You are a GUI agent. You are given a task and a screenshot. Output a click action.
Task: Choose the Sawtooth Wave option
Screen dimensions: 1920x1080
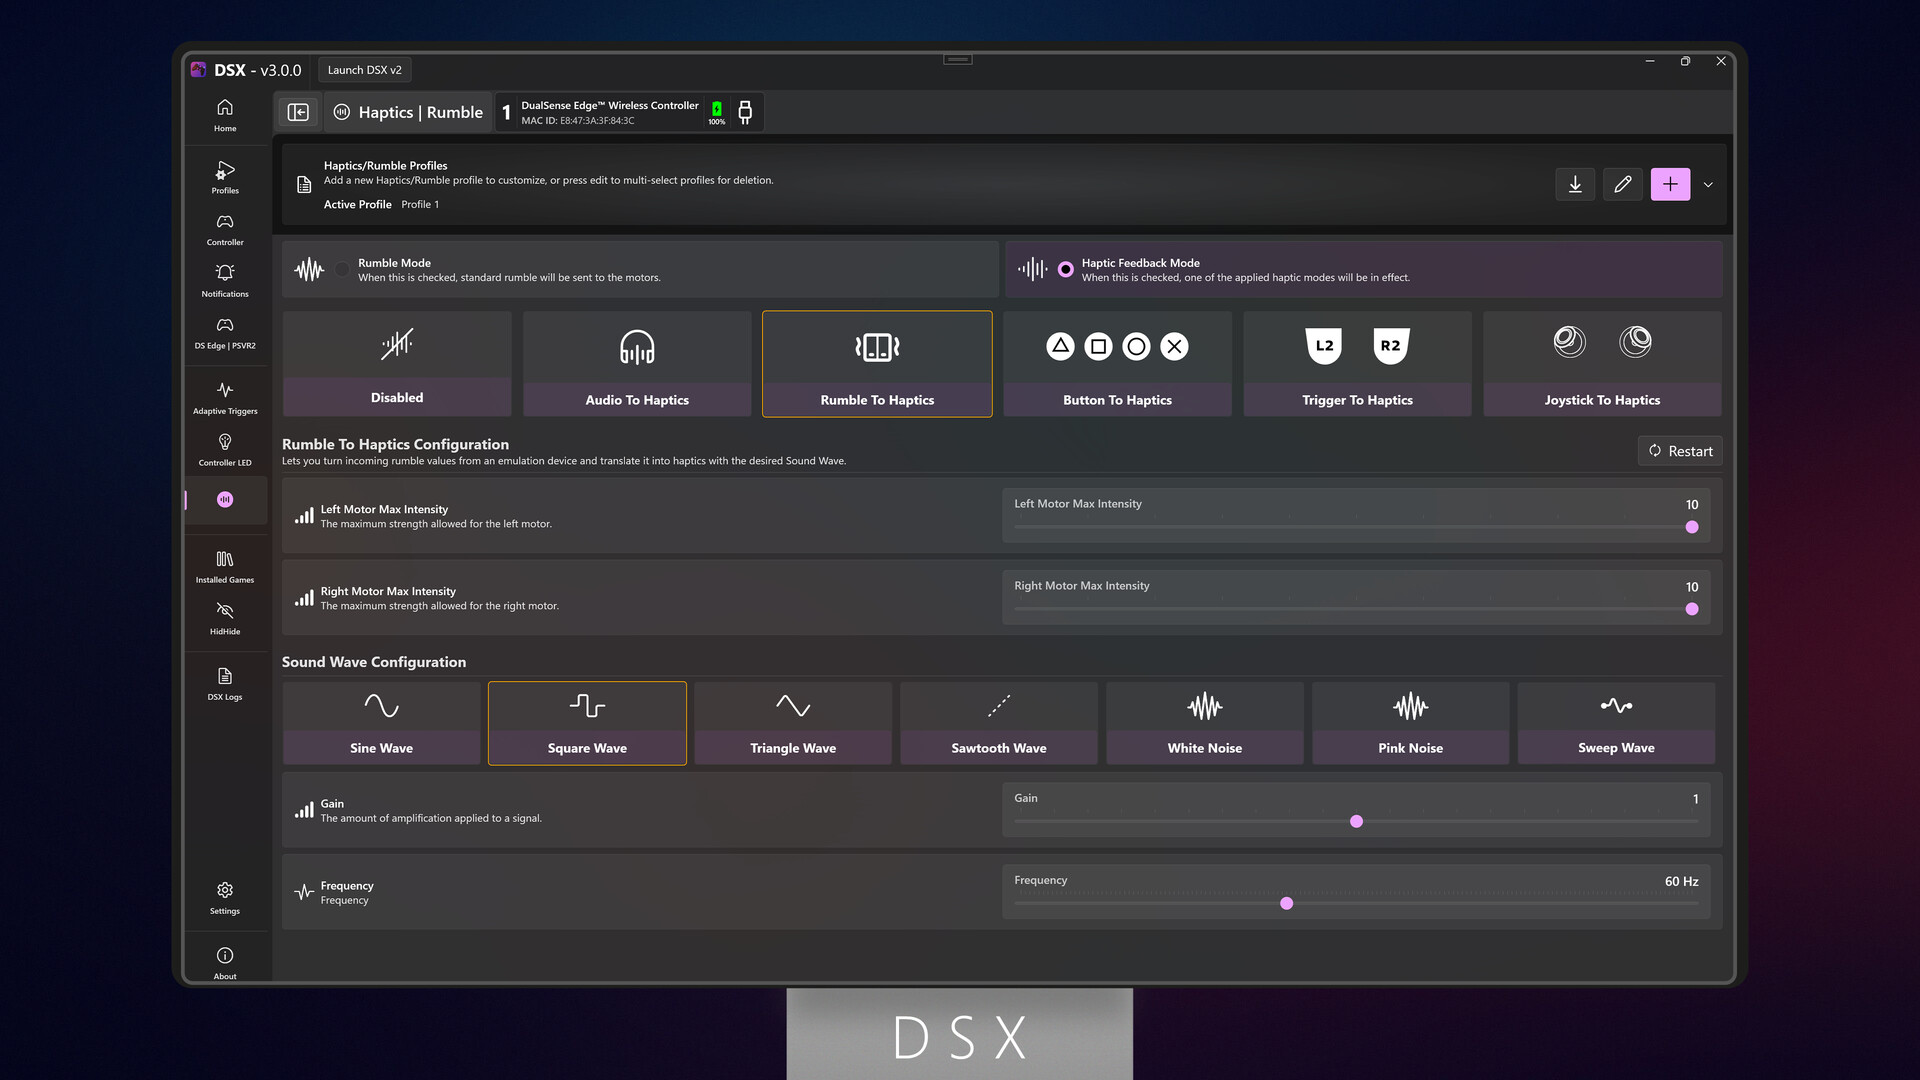(998, 722)
